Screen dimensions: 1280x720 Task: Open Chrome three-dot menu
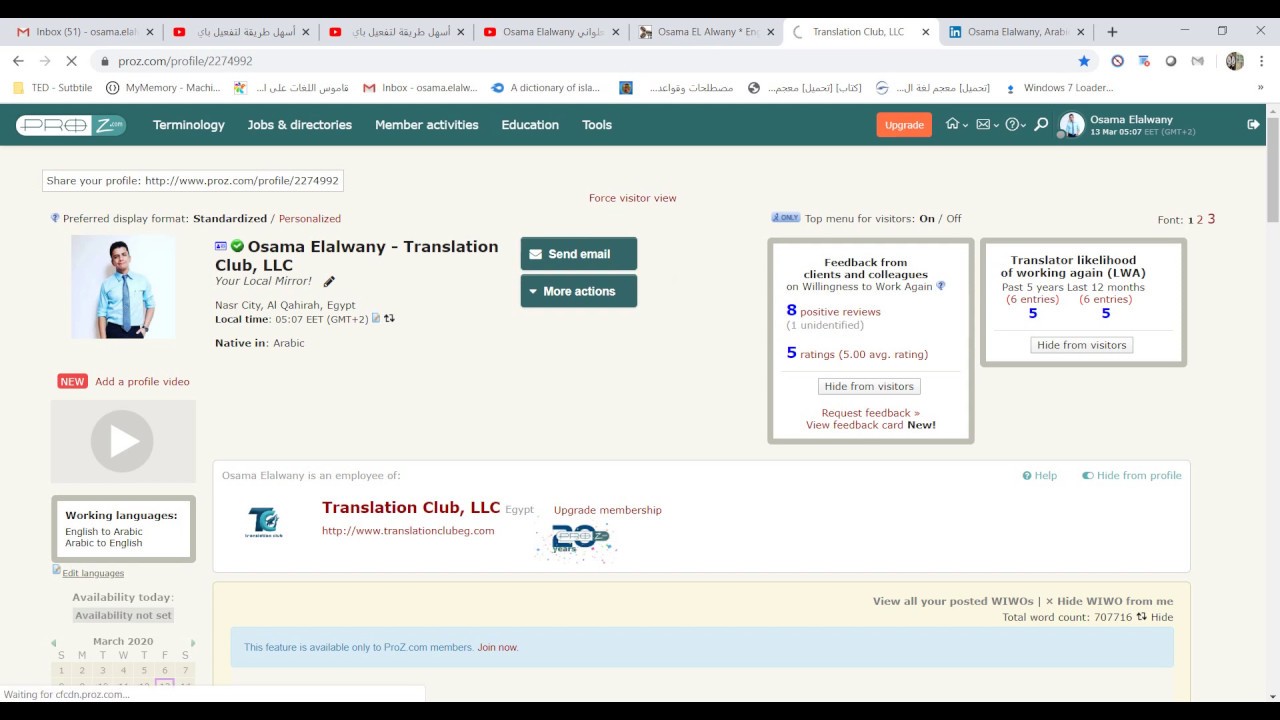pos(1260,61)
